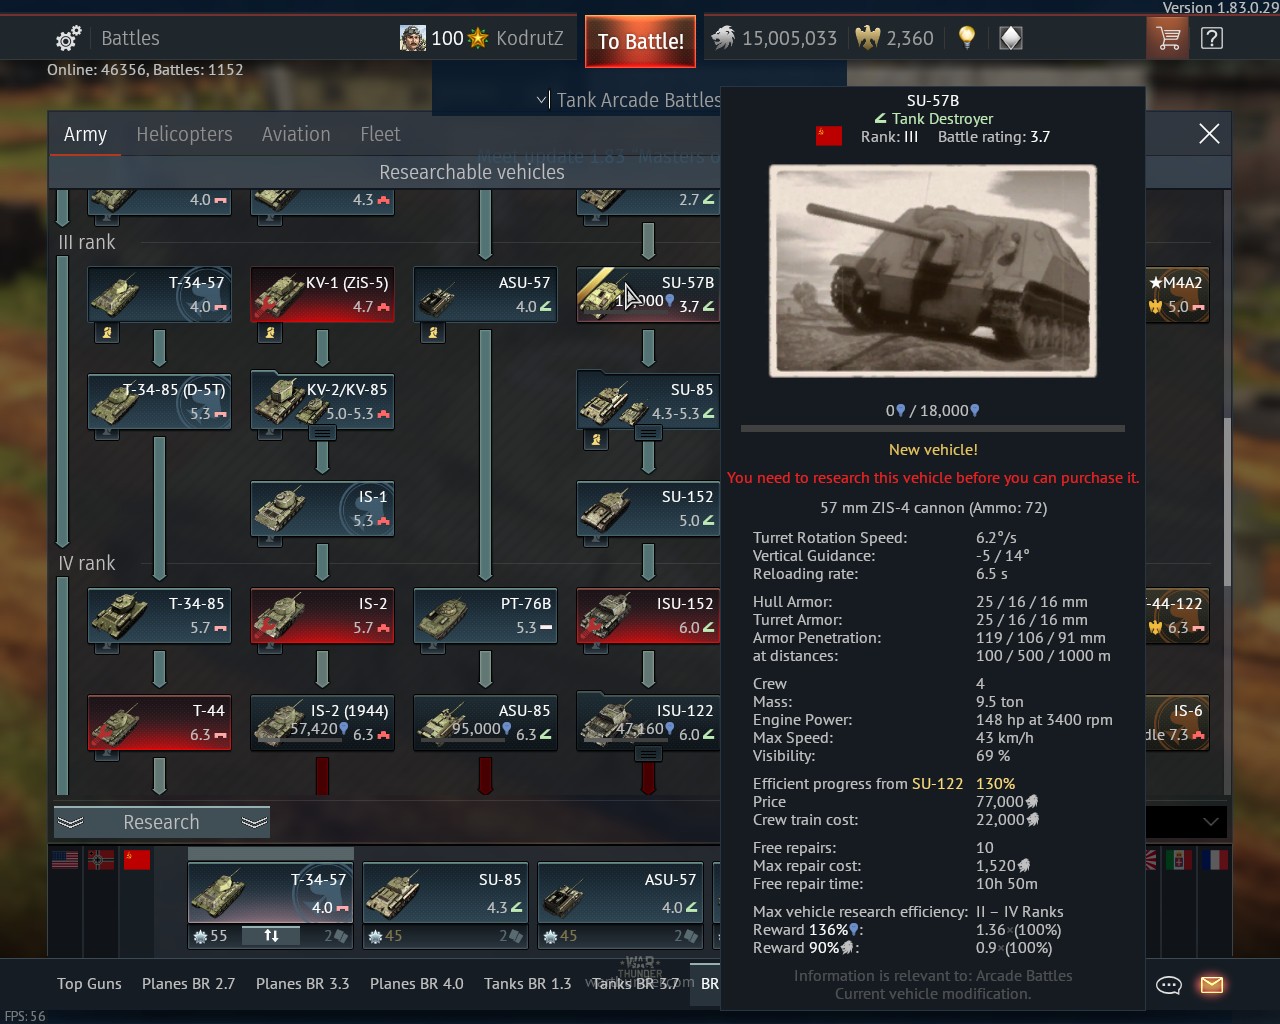Select the T-34-57 tank in tree
This screenshot has height=1024, width=1280.
[x=160, y=294]
